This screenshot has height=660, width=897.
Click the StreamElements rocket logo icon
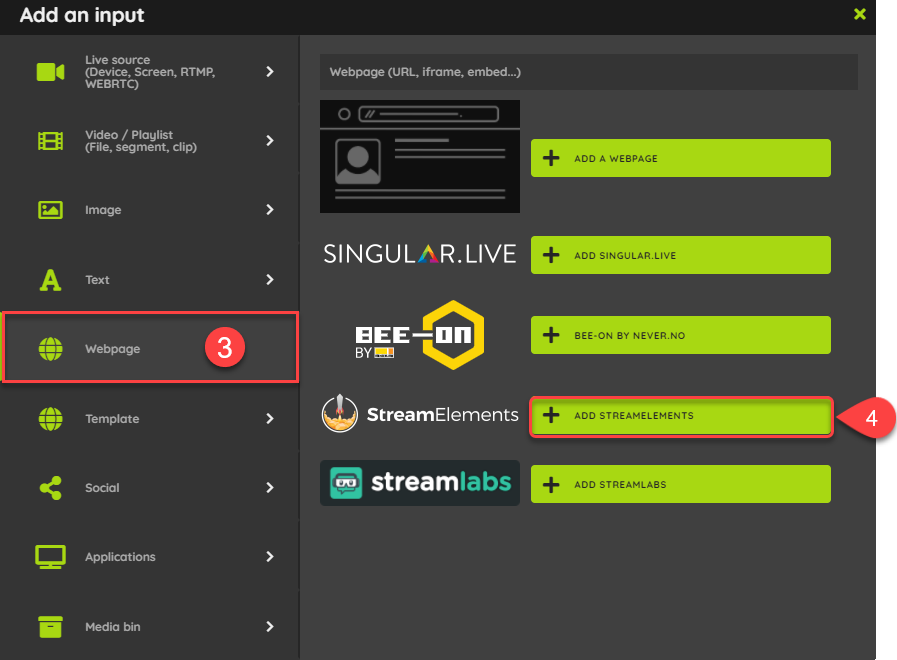[x=340, y=414]
